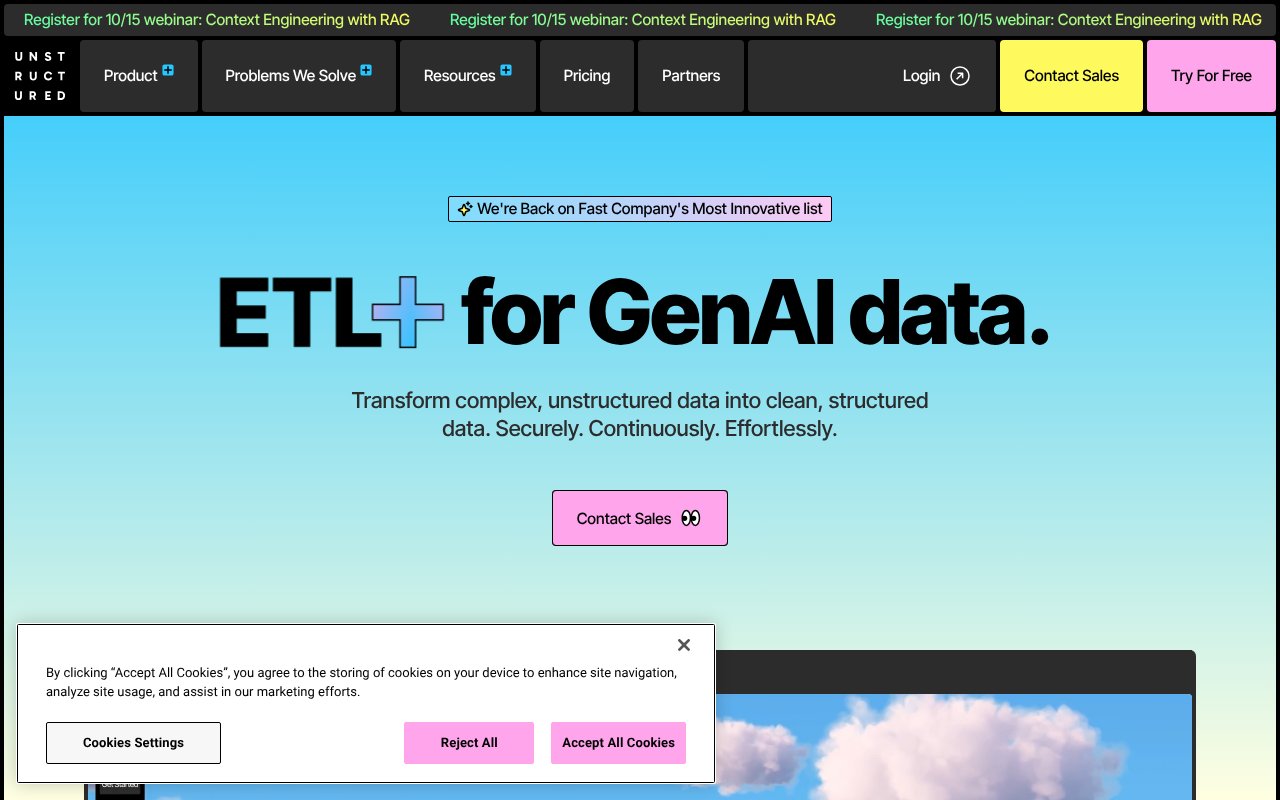Navigate to the Partners page
This screenshot has height=800, width=1280.
(690, 75)
